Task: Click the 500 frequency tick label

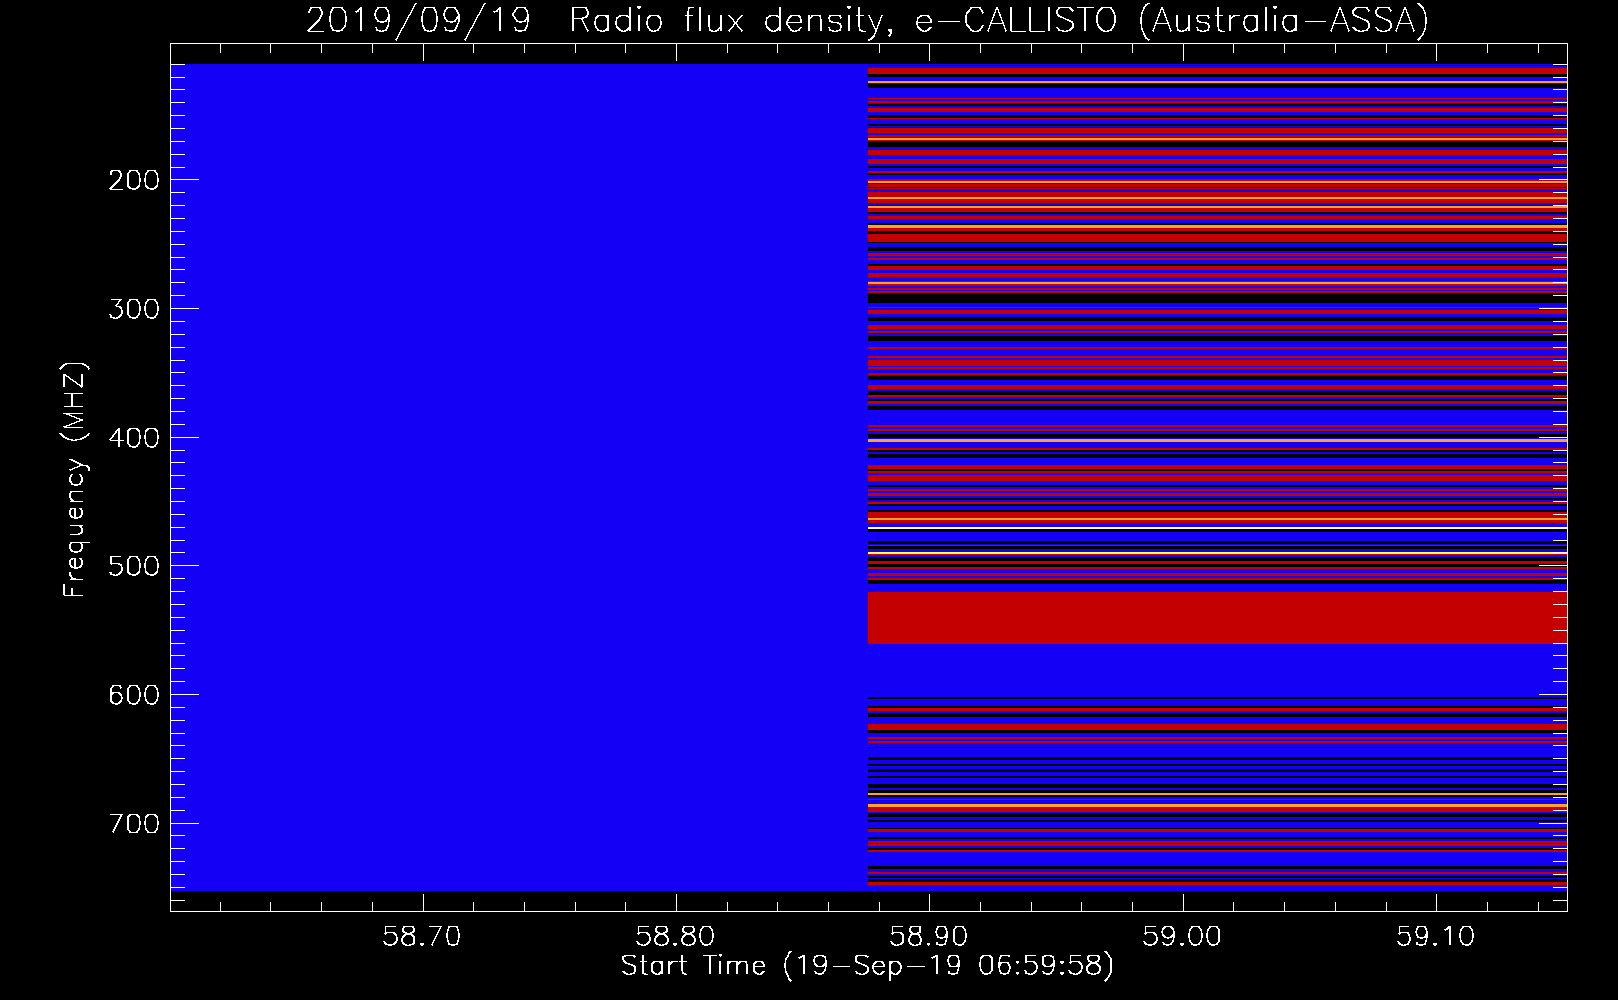Action: click(133, 566)
